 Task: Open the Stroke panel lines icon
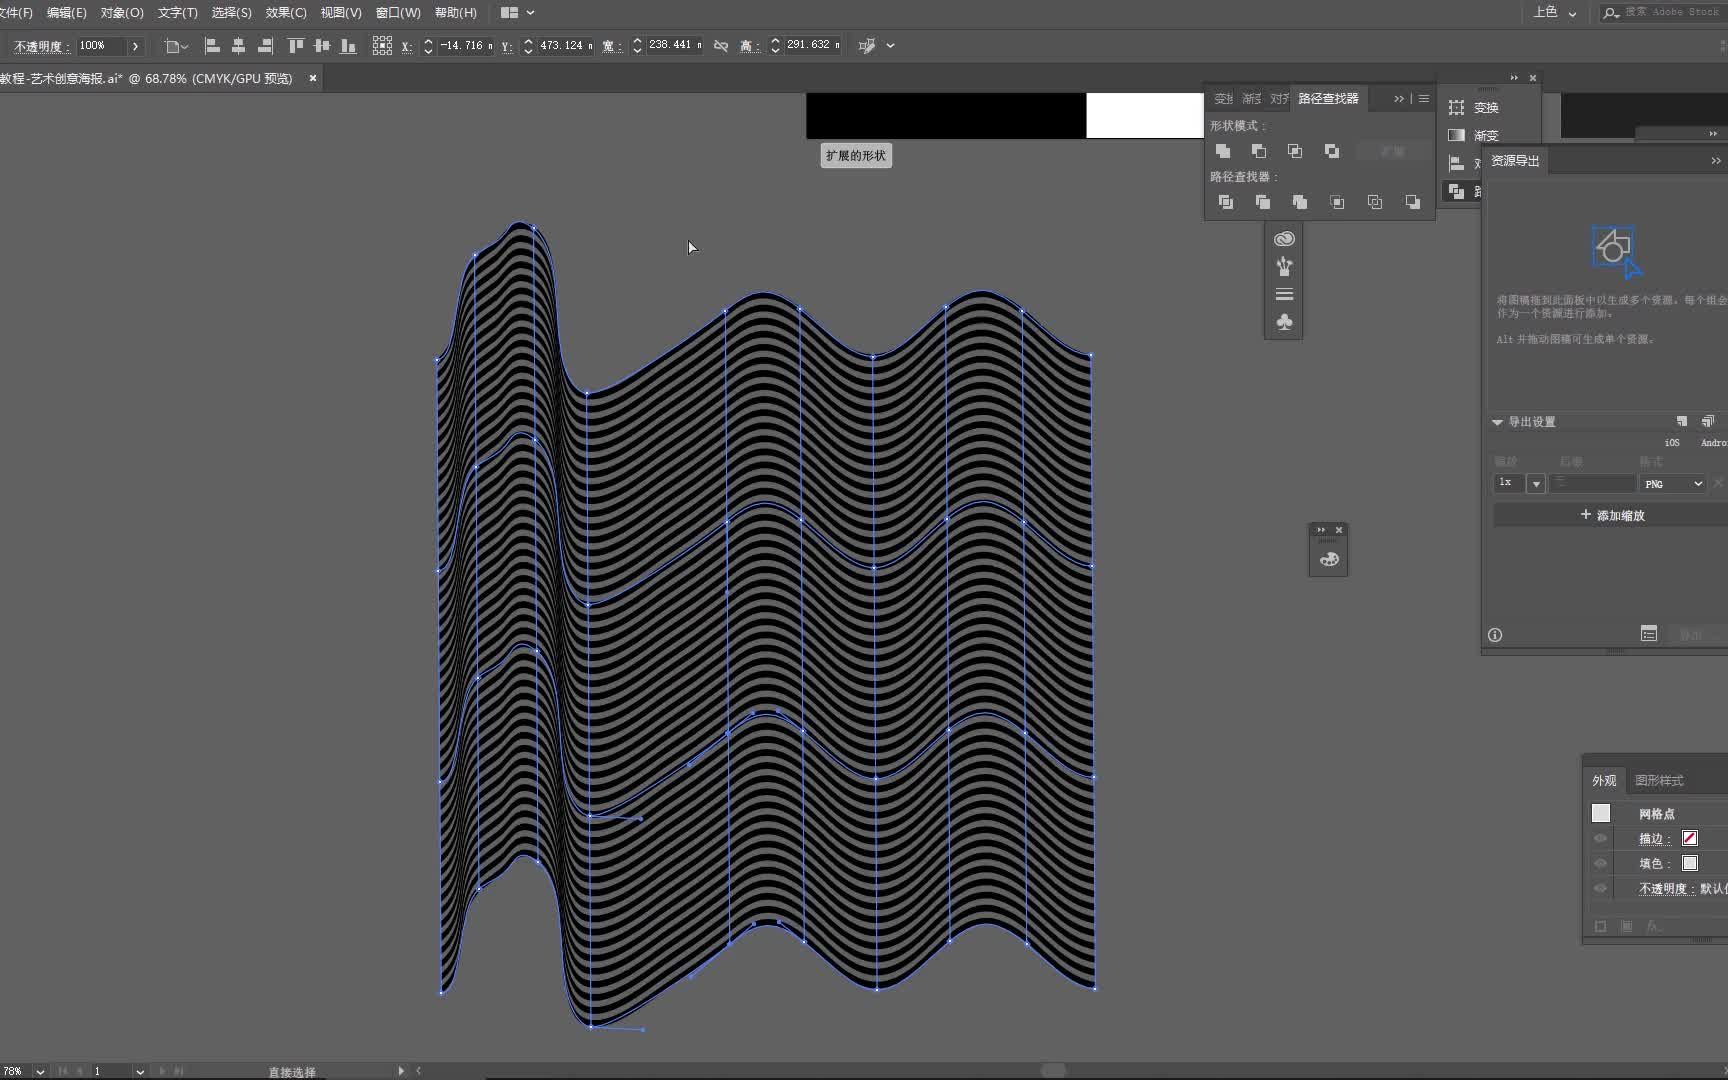[1284, 294]
